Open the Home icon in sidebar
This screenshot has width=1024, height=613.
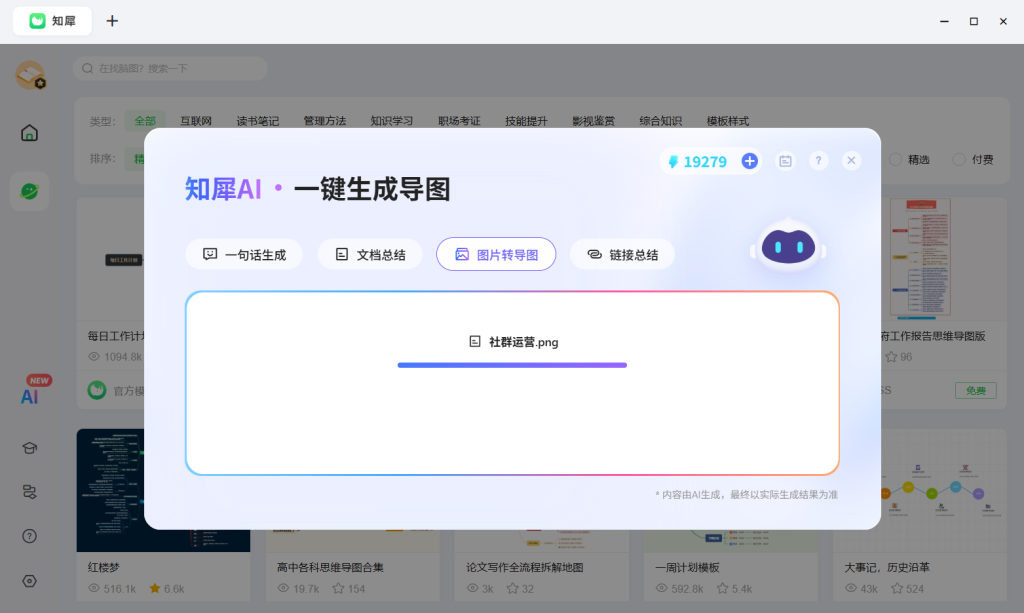29,133
